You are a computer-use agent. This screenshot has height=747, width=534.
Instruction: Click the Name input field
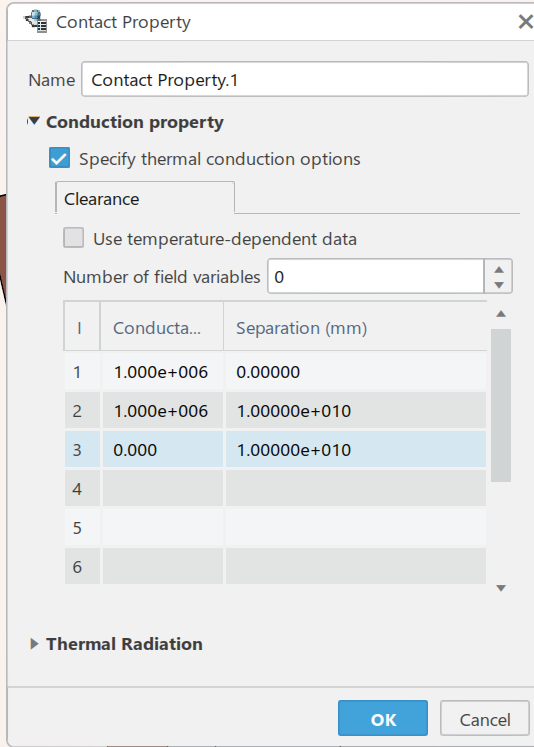(x=305, y=80)
